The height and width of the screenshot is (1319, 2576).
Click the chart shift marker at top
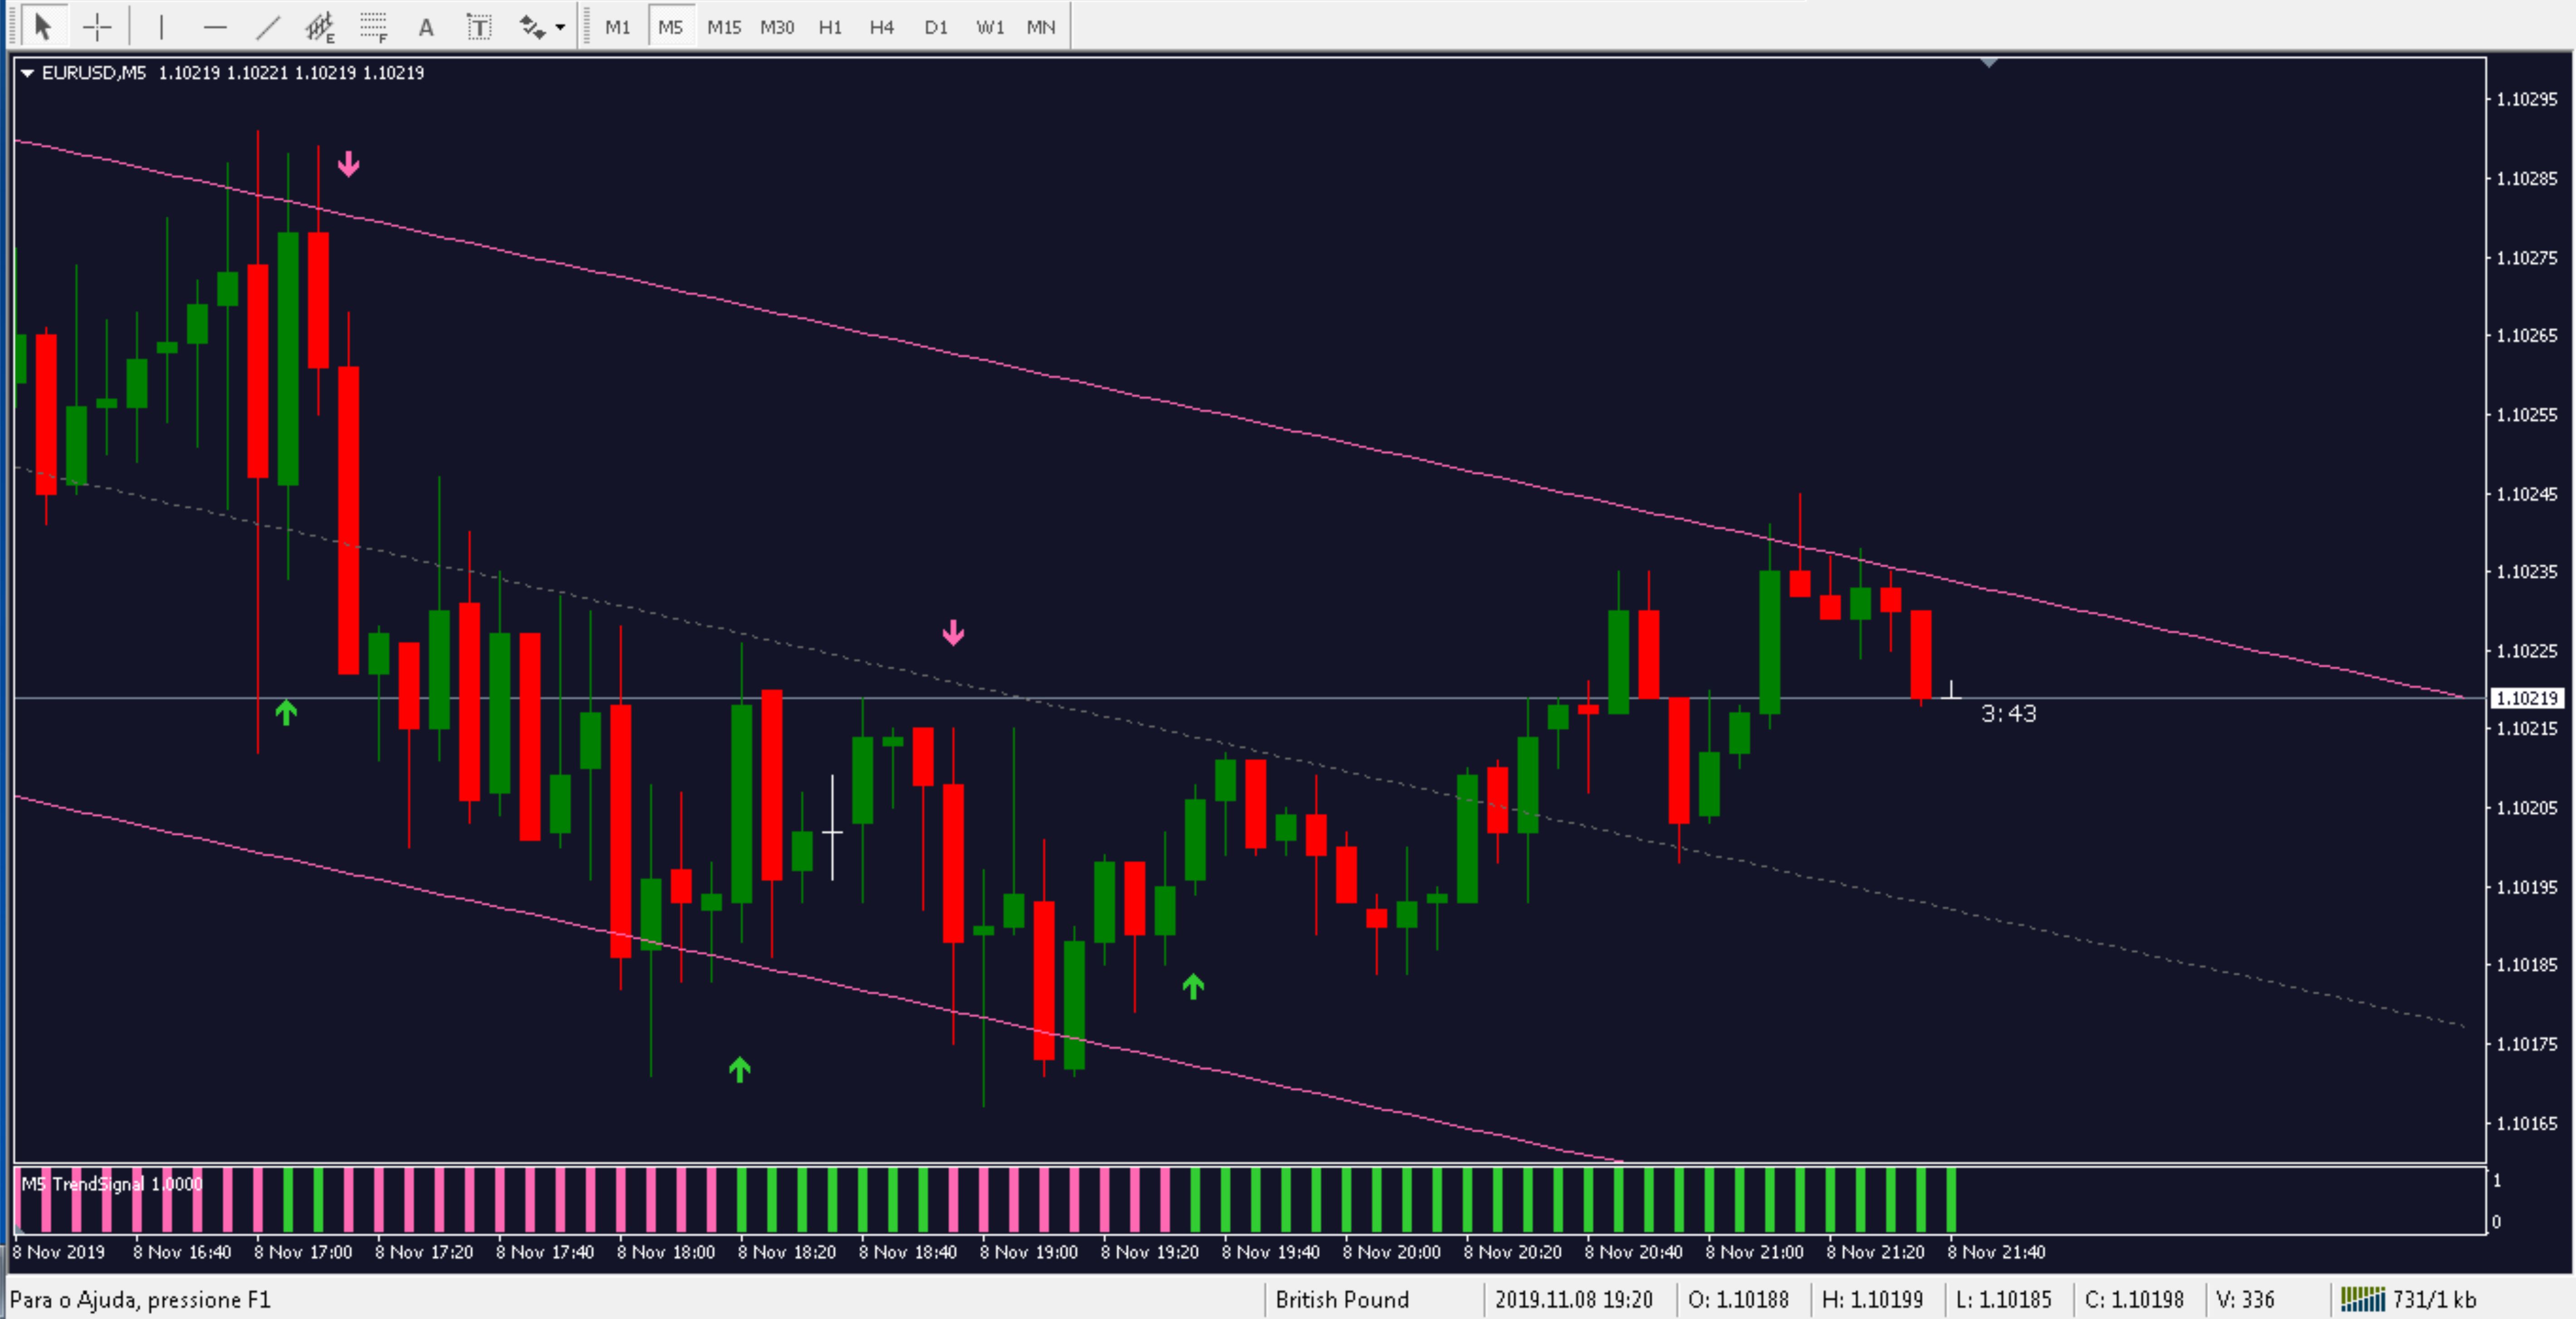tap(1988, 63)
